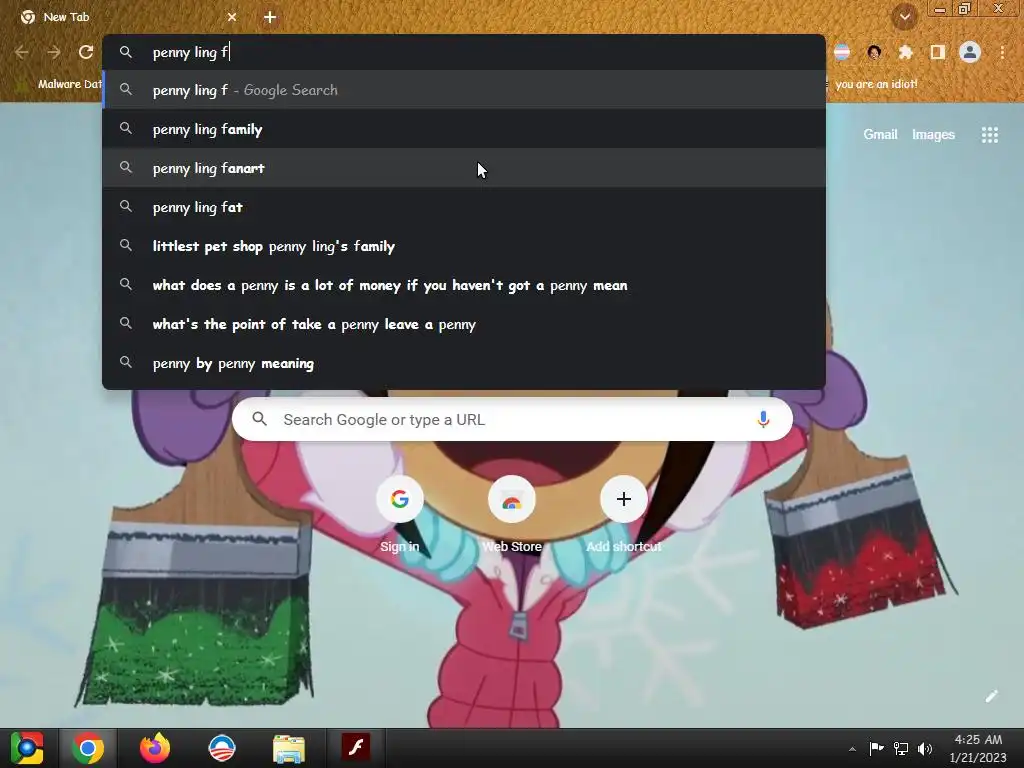Click the network tray icon
The image size is (1024, 768).
tap(901, 748)
